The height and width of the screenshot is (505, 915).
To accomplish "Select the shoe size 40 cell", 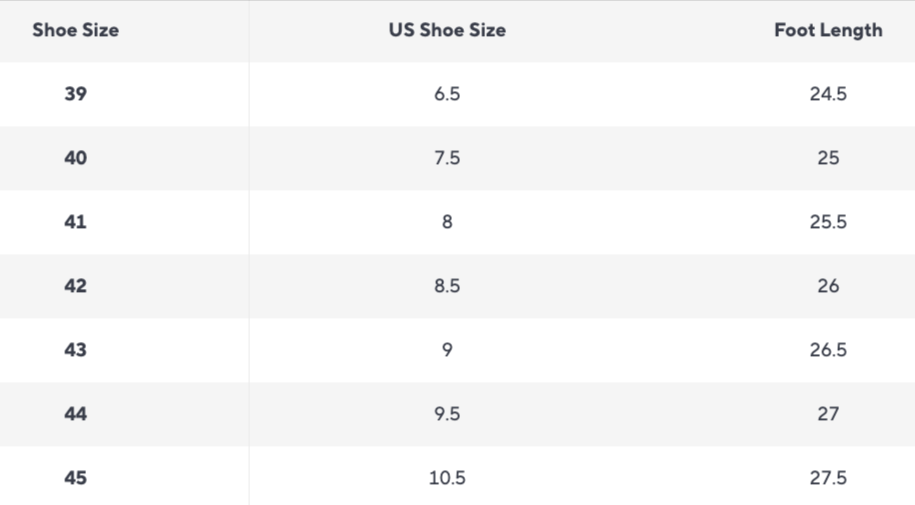I will click(75, 158).
